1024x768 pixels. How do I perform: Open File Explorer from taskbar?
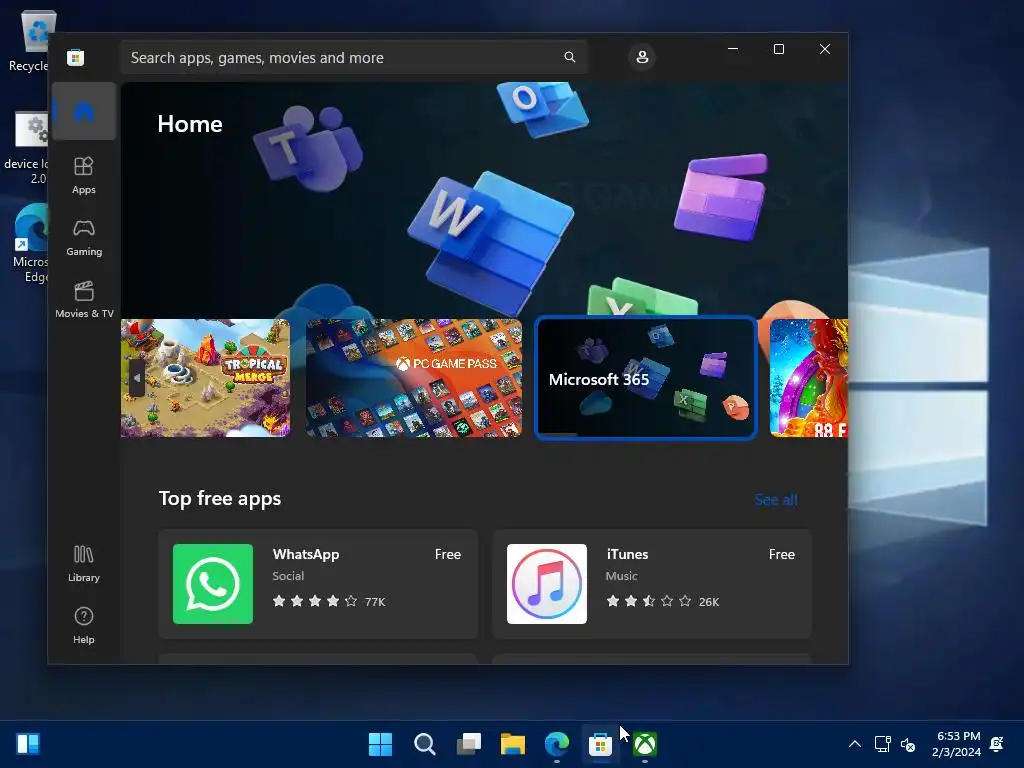pos(513,744)
